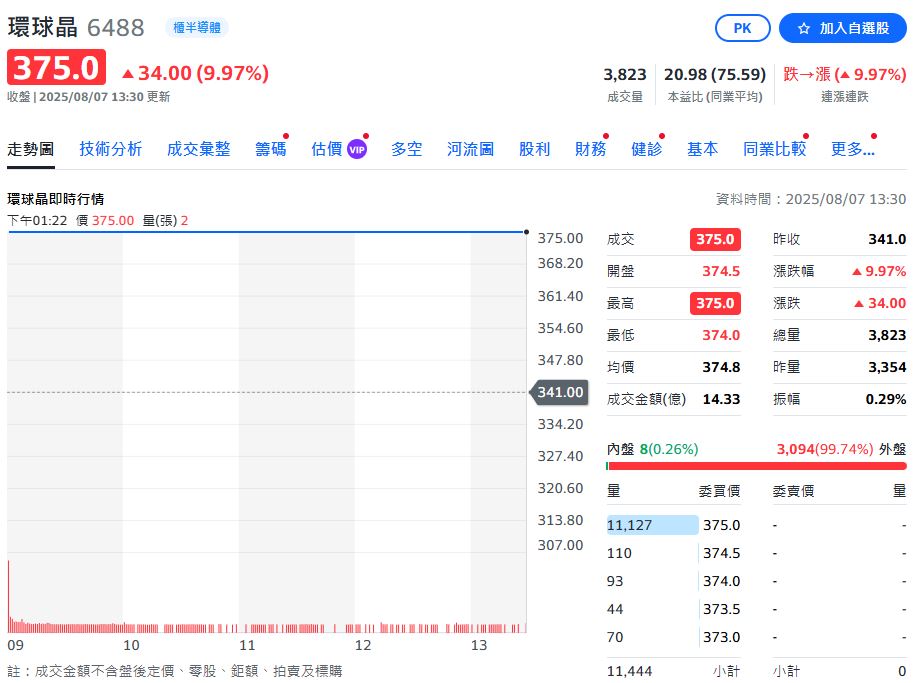
Task: Click the 委買價 373.0 row
Action: (673, 637)
